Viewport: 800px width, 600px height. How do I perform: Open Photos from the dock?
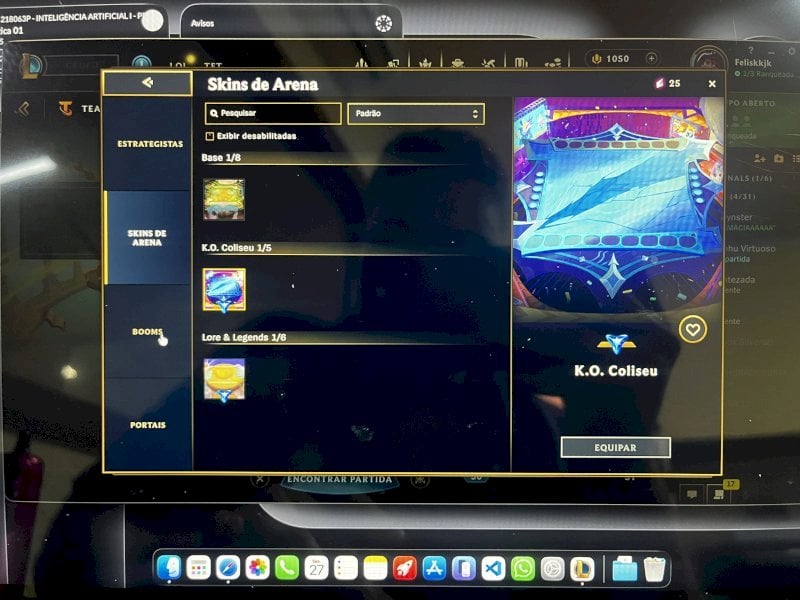[x=258, y=568]
